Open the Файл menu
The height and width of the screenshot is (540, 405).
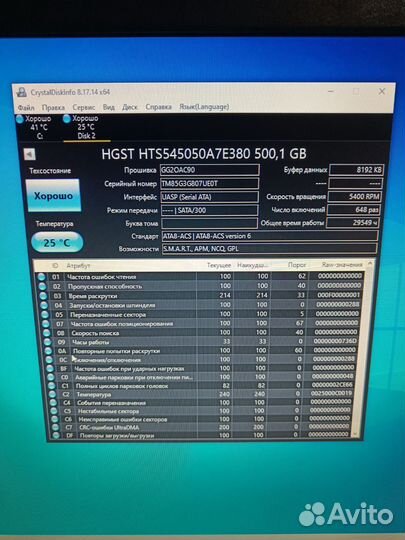(26, 108)
